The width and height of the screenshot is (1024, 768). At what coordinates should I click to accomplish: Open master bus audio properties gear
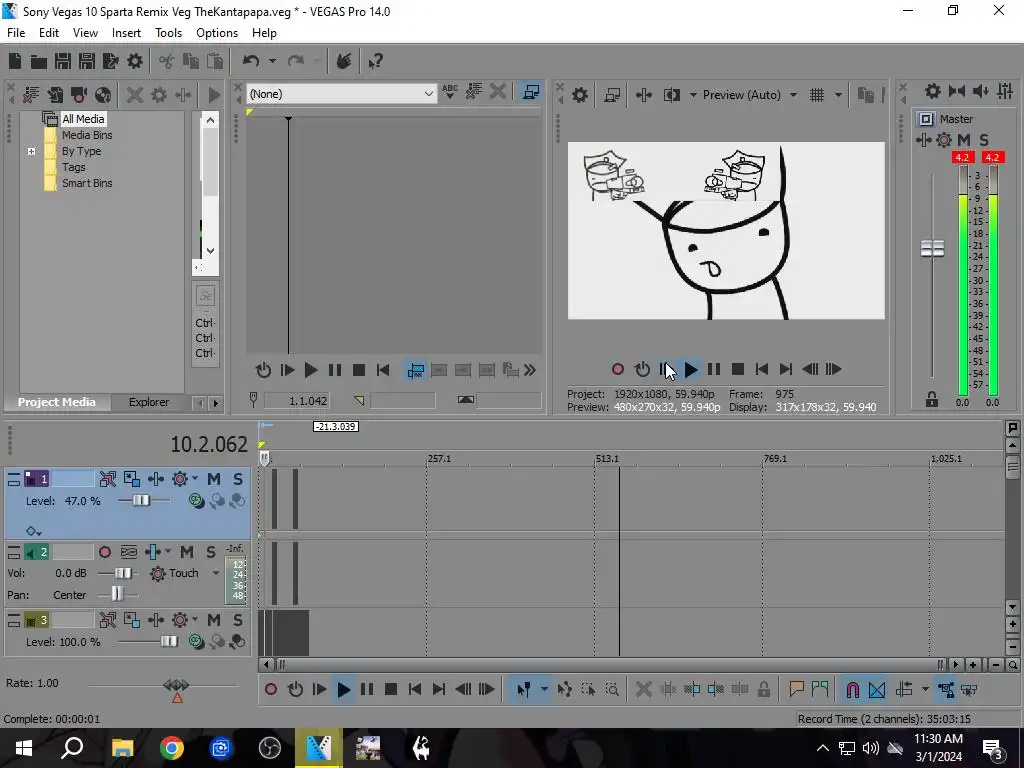click(x=933, y=91)
